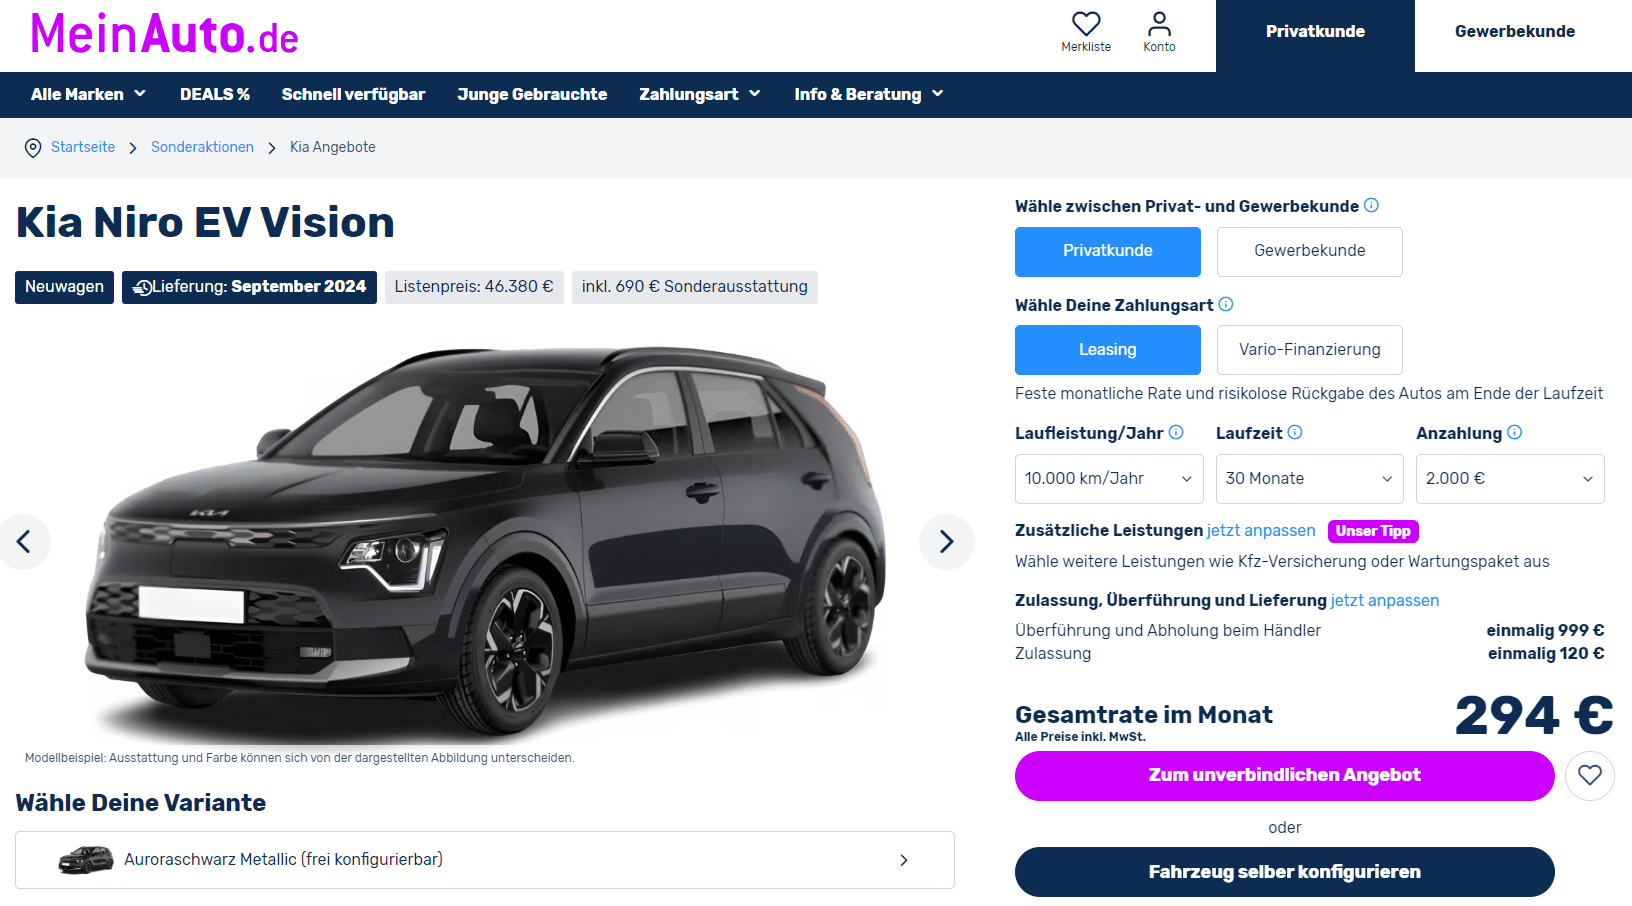Image resolution: width=1632 pixels, height=906 pixels.
Task: Open the Laufleistung 10.000 km/Jahr dropdown
Action: point(1109,479)
